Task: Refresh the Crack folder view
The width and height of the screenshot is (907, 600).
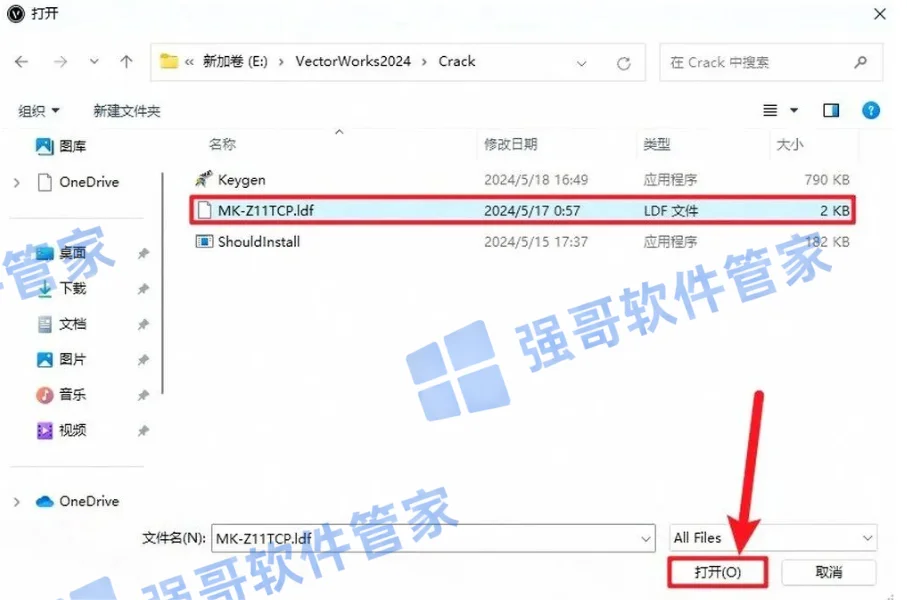Action: (x=624, y=63)
